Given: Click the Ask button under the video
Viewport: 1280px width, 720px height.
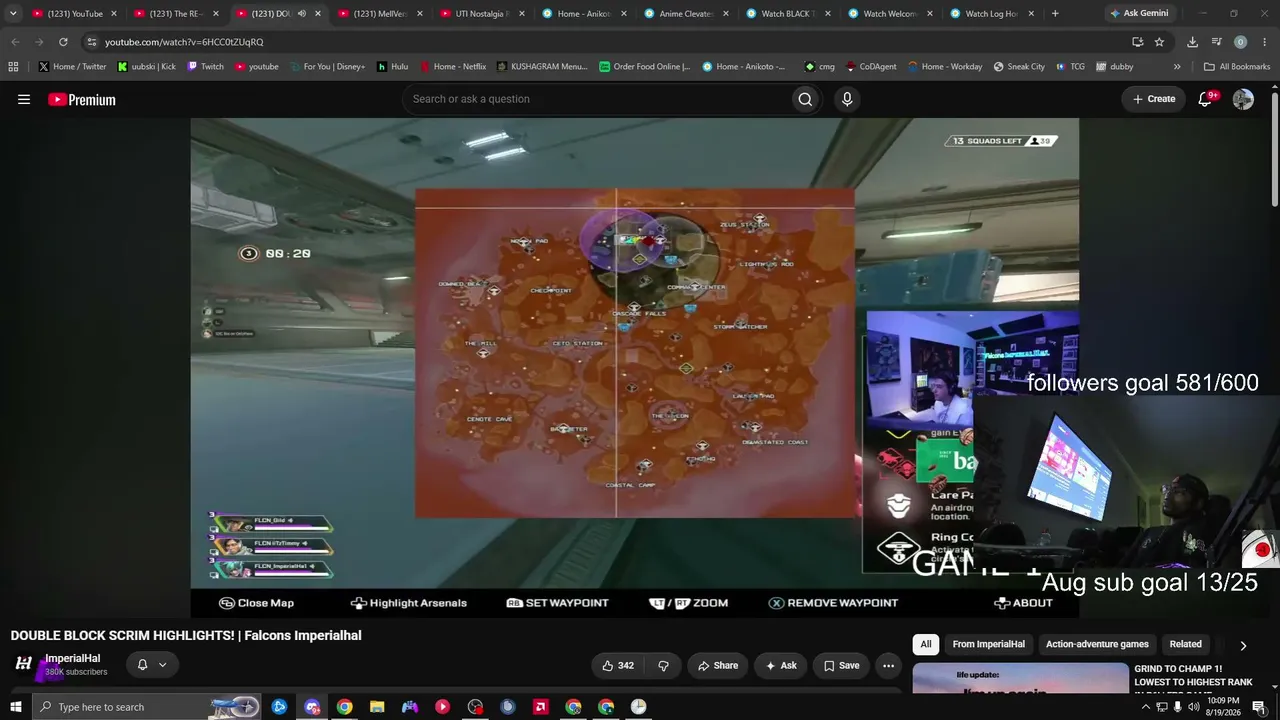Looking at the screenshot, I should click(x=781, y=665).
